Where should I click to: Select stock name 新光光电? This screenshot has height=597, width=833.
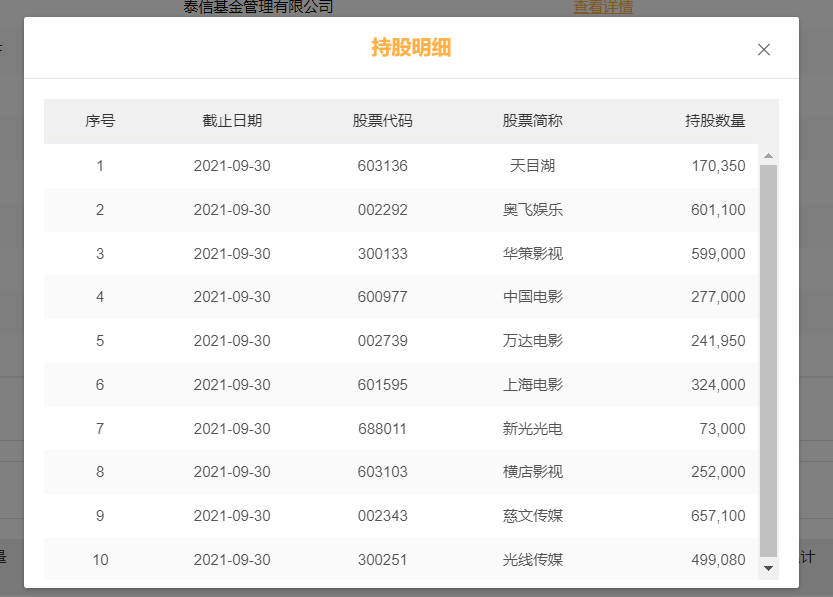[533, 429]
